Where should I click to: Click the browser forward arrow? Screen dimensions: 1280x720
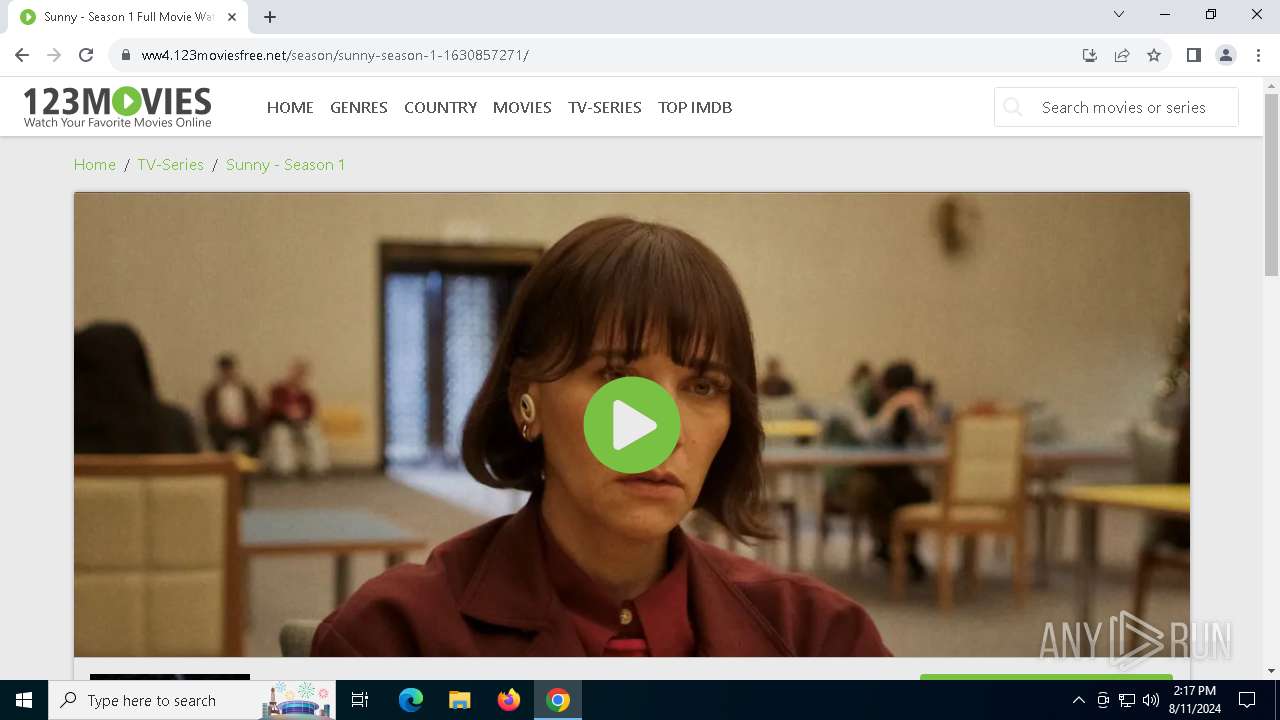(54, 55)
